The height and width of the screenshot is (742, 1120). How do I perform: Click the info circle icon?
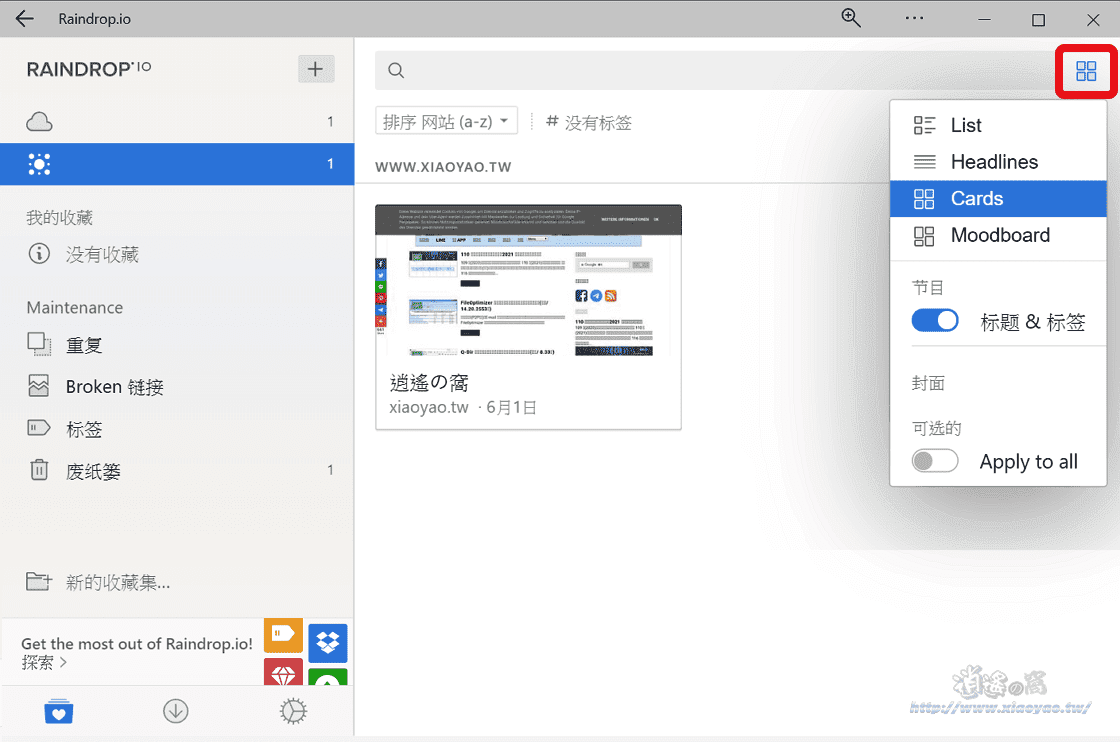click(x=39, y=253)
